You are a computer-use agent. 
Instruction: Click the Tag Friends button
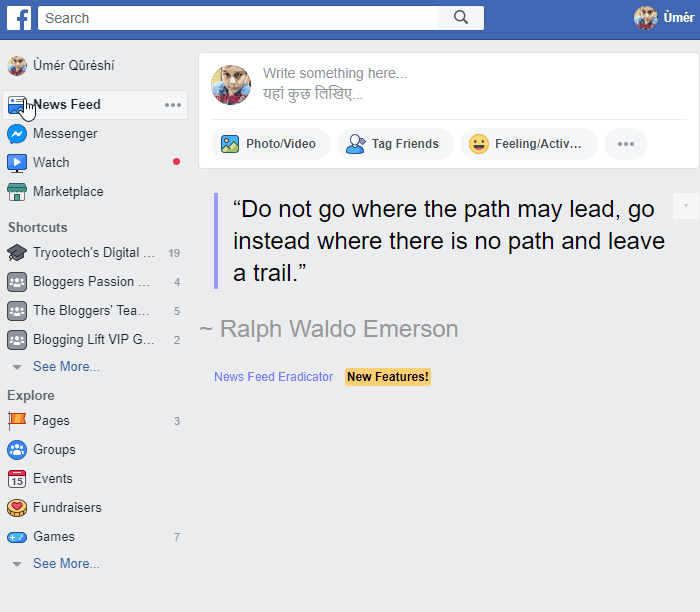(395, 144)
